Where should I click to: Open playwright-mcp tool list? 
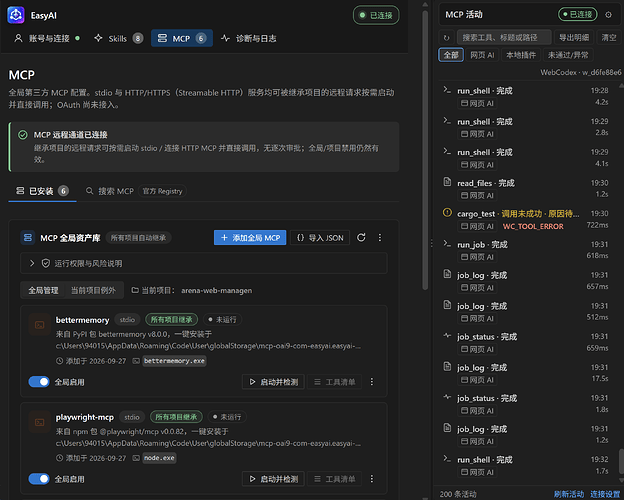(335, 479)
